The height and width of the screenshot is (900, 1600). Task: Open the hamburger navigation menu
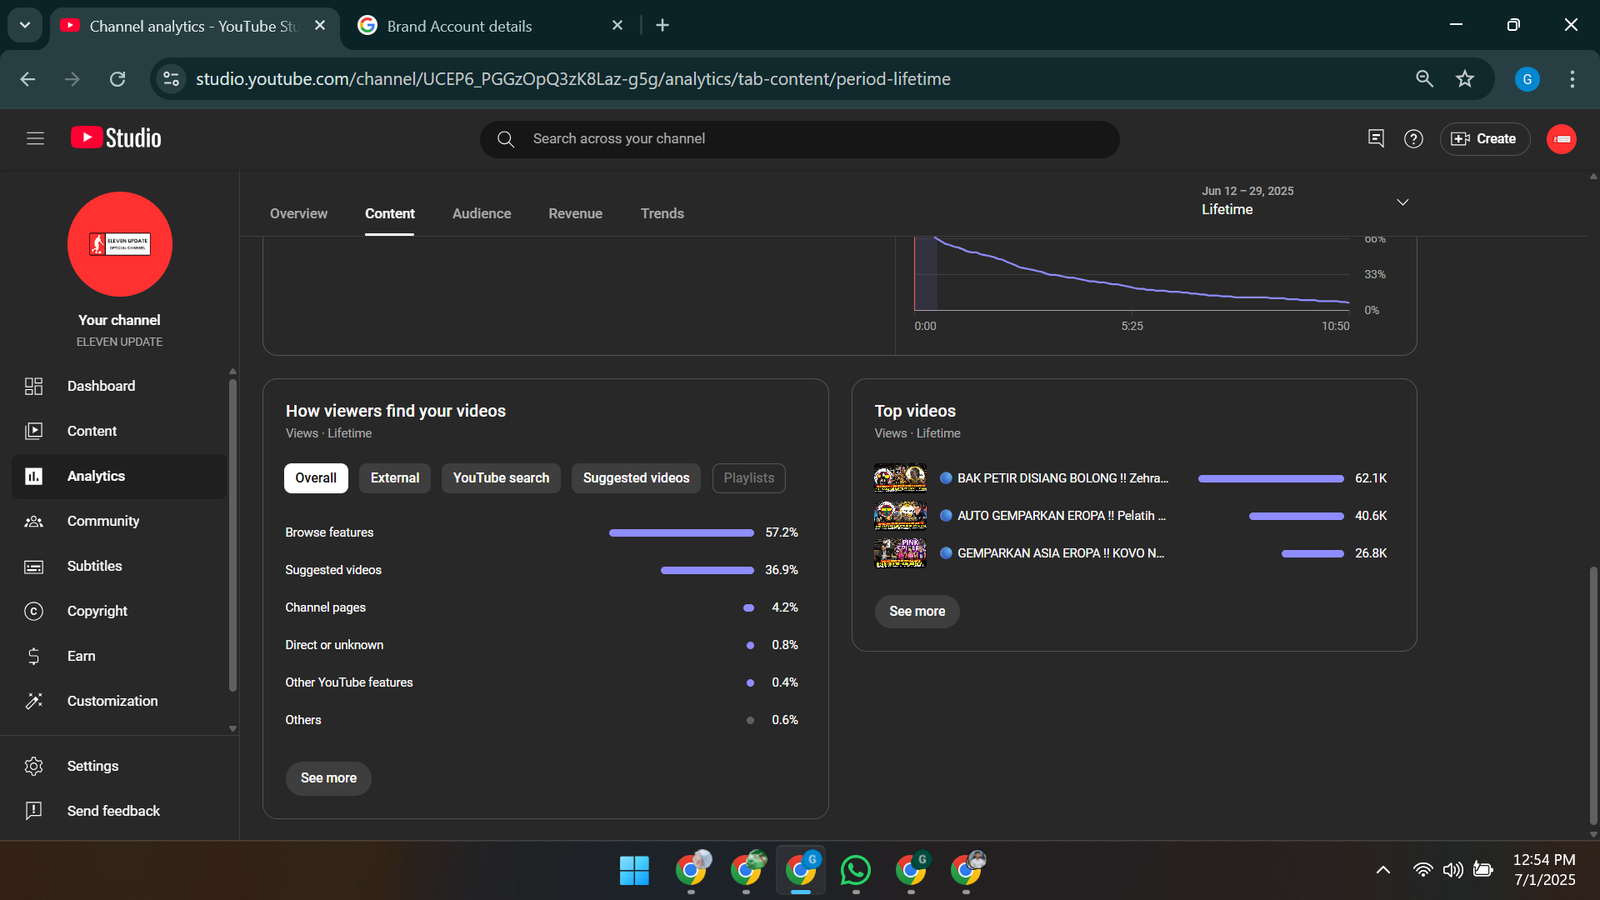[x=35, y=139]
